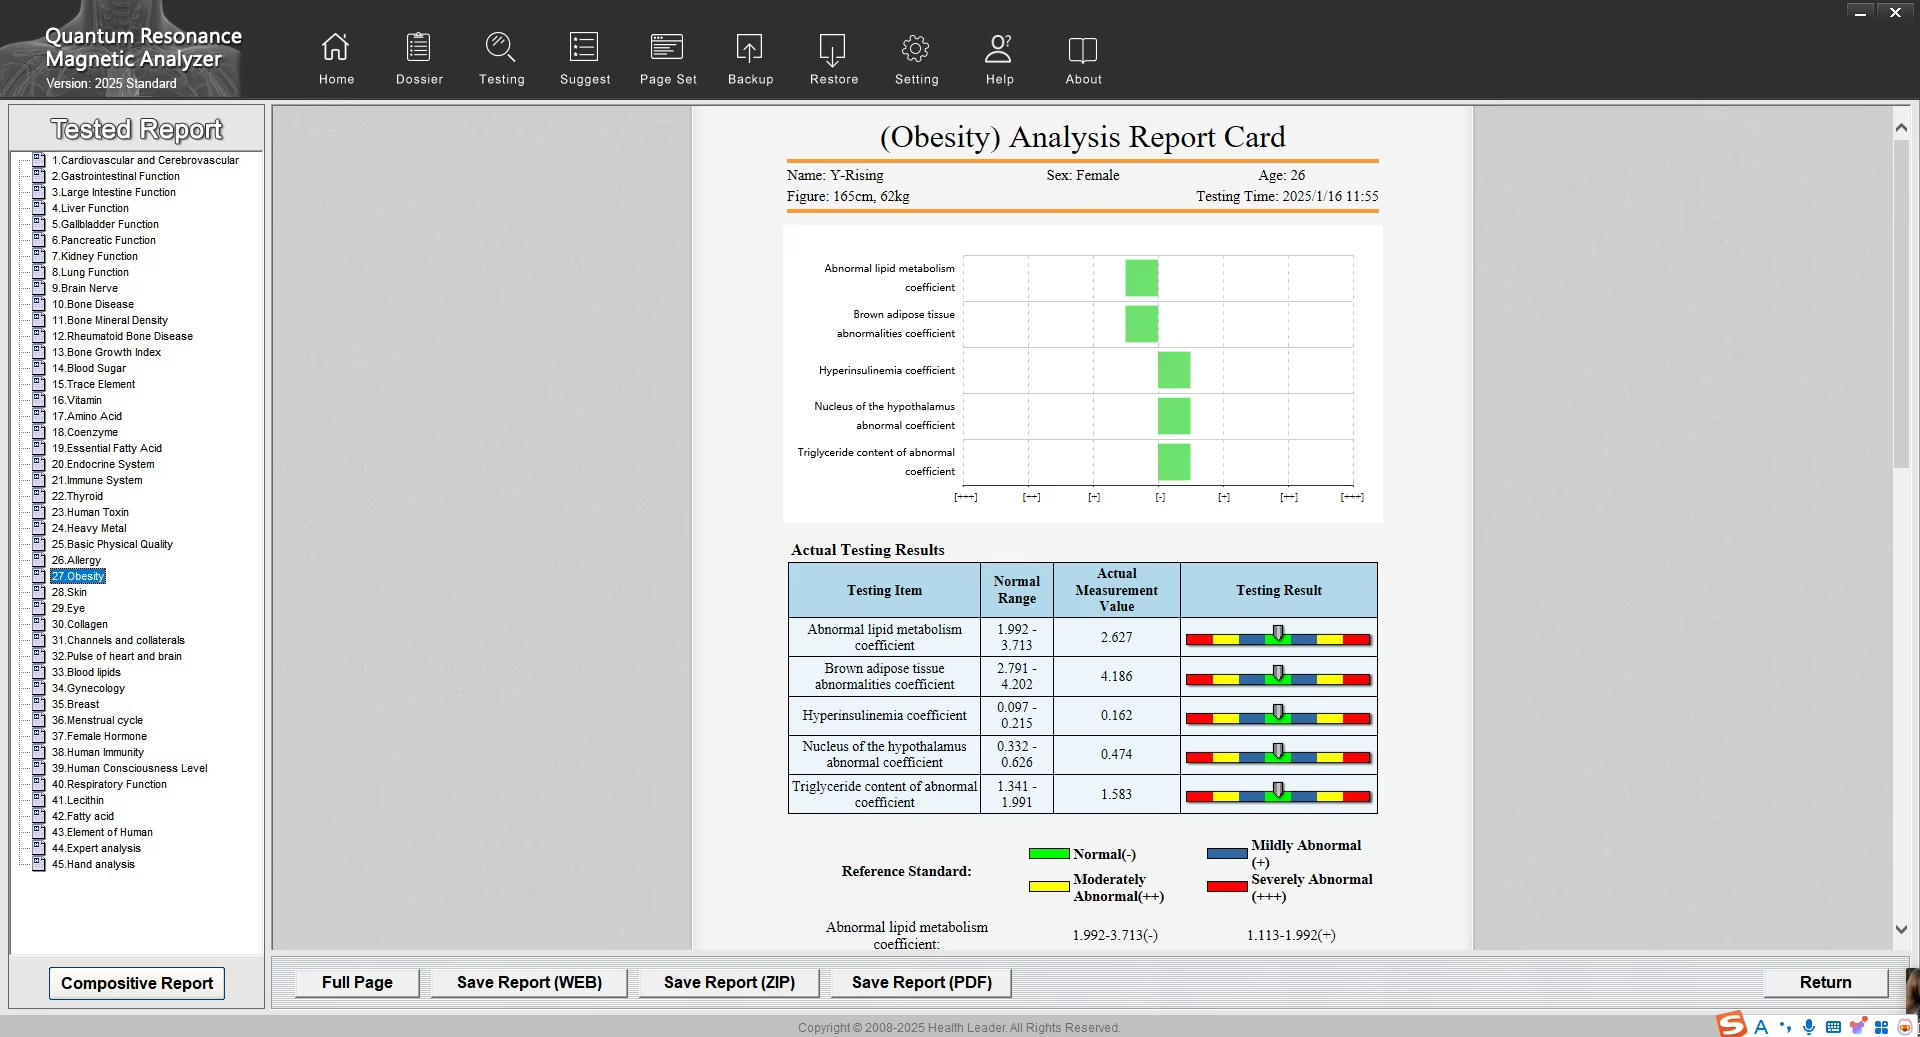Click the Restore download icon
The width and height of the screenshot is (1920, 1037).
(832, 48)
